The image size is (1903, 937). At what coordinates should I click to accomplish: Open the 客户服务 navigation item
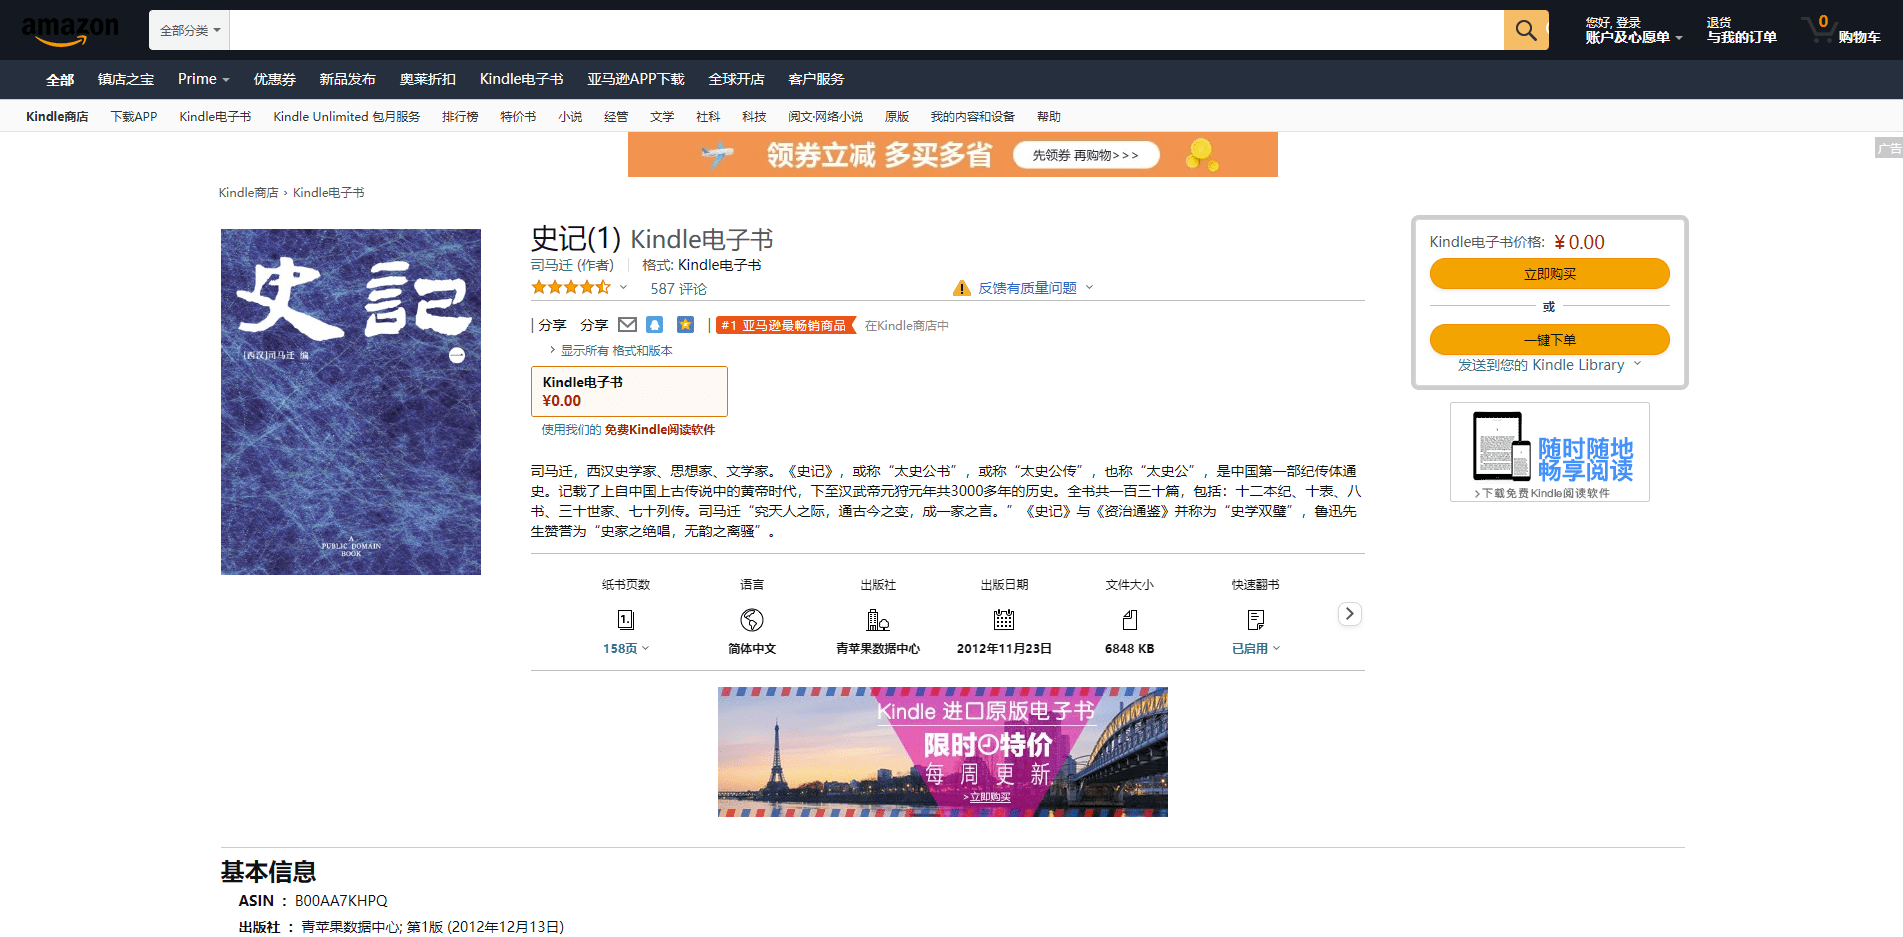pyautogui.click(x=817, y=79)
